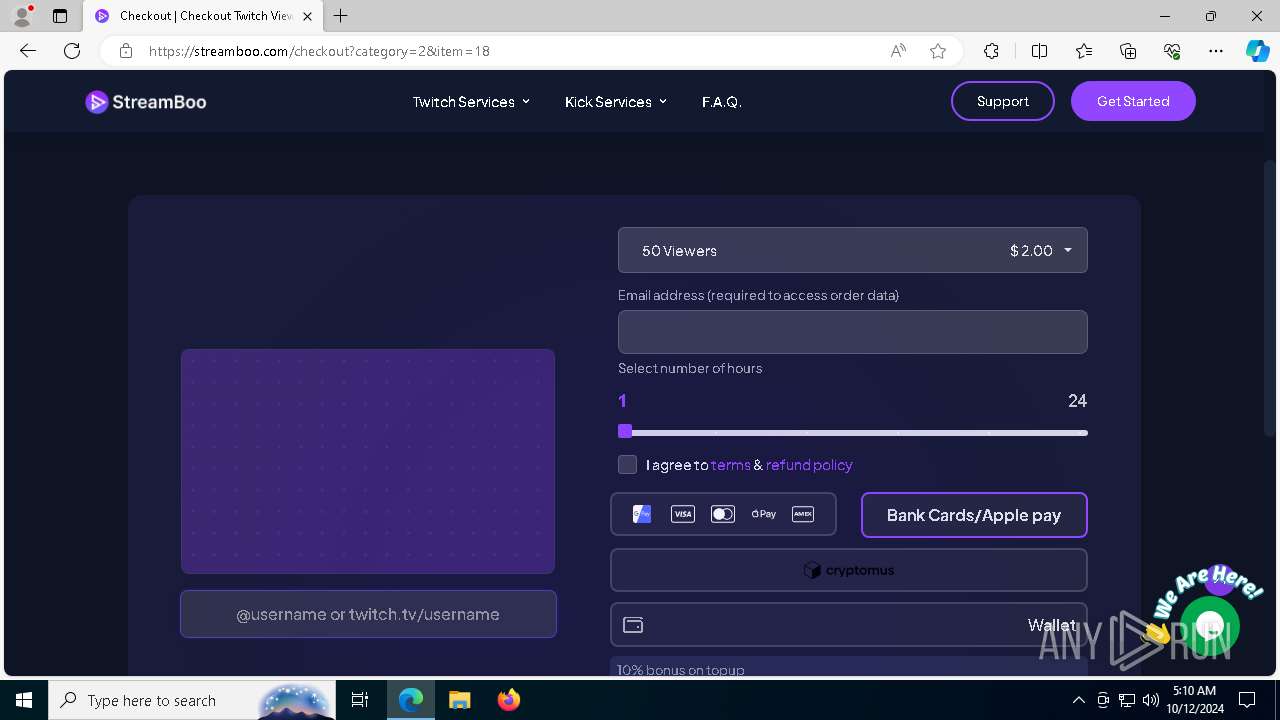The height and width of the screenshot is (720, 1280).
Task: Open the notifications center
Action: click(1247, 700)
